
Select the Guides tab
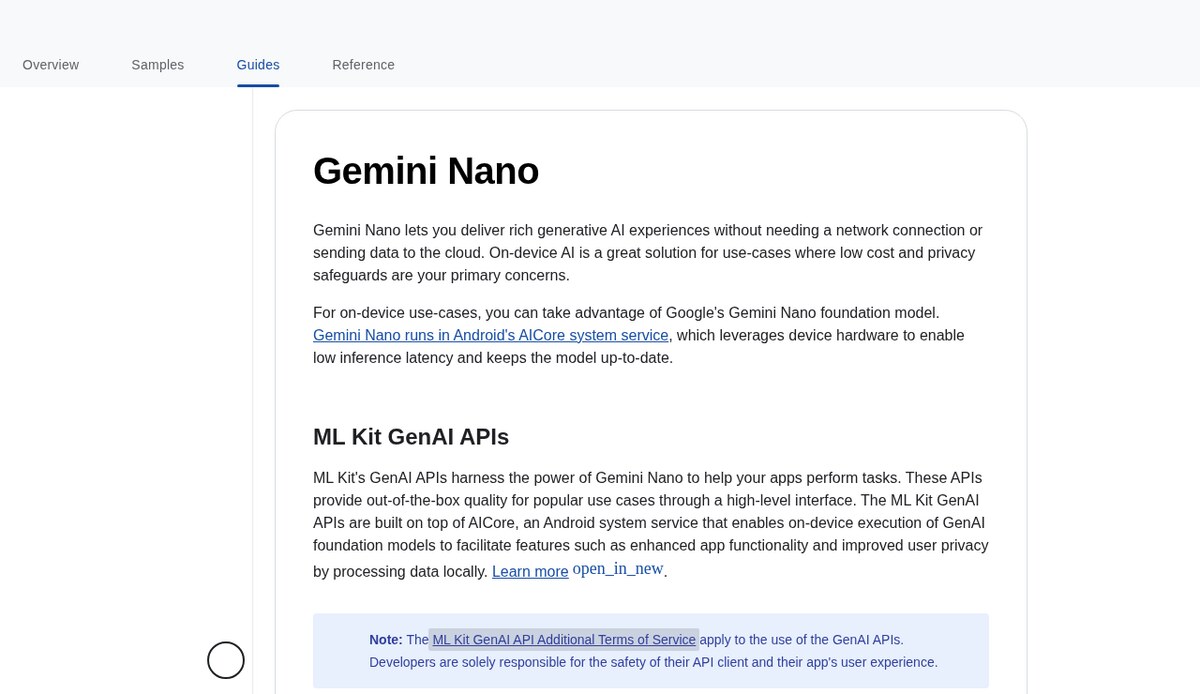[x=258, y=65]
